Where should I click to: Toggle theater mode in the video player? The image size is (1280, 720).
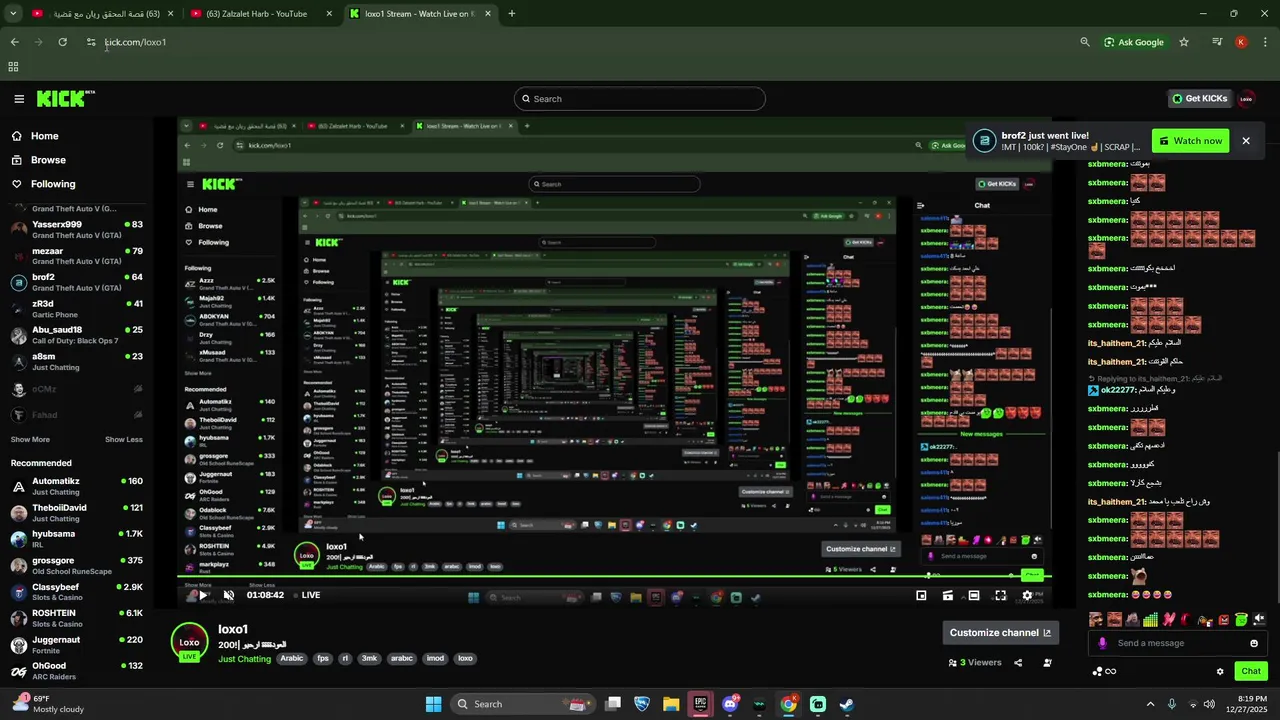tap(973, 595)
